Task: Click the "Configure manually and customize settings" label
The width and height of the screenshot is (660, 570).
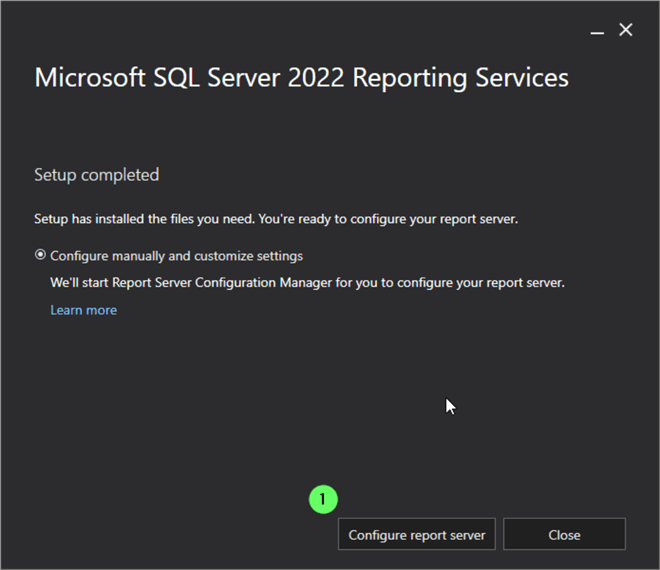Action: coord(176,256)
